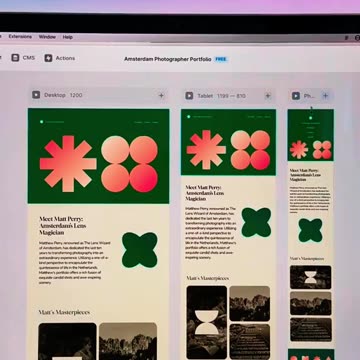Select the green clover shape in Tablet frame
The width and height of the screenshot is (360, 360).
point(256,222)
